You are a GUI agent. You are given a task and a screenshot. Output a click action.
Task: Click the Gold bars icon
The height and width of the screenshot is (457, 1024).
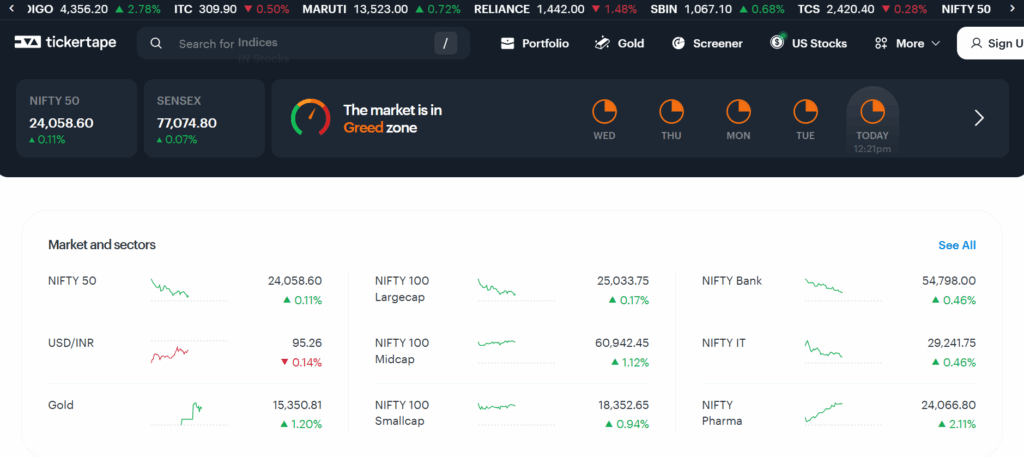pos(602,43)
